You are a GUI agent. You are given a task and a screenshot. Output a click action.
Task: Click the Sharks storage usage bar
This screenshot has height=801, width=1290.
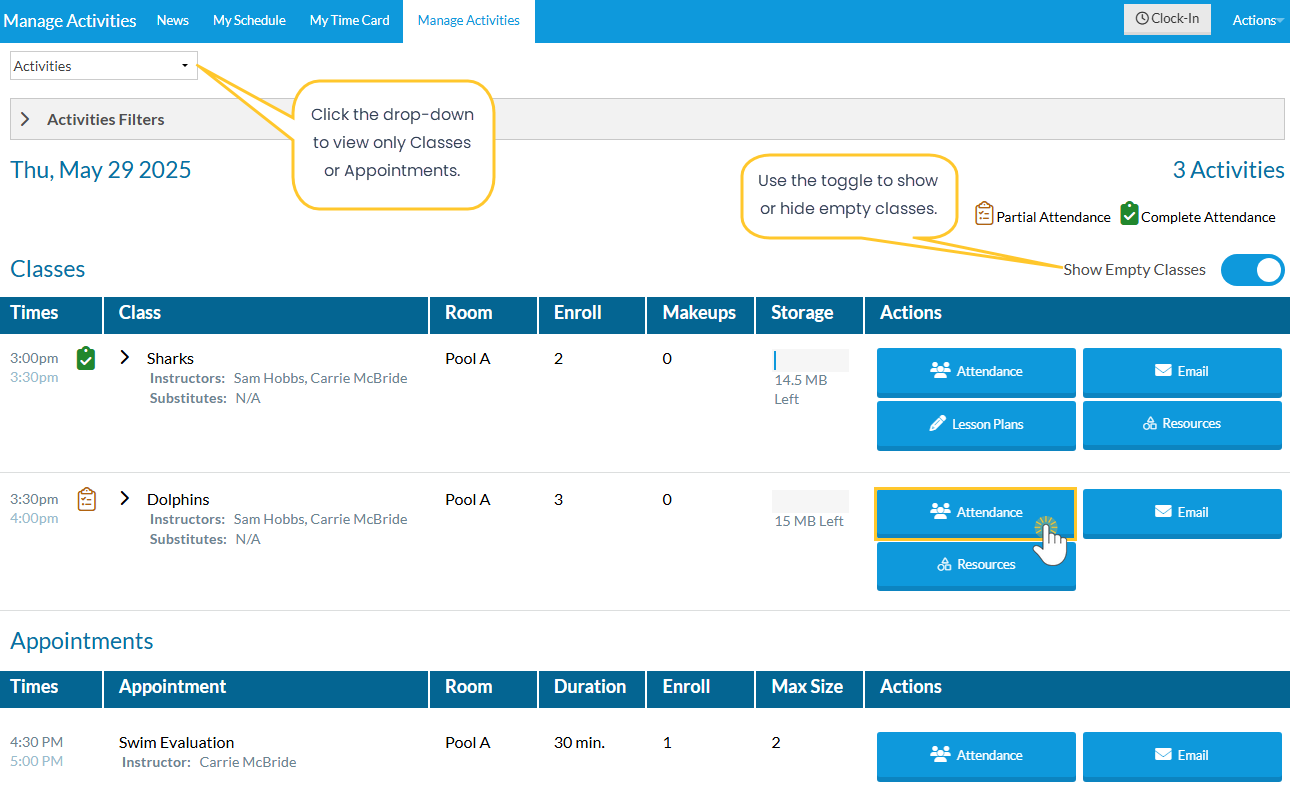pos(810,360)
